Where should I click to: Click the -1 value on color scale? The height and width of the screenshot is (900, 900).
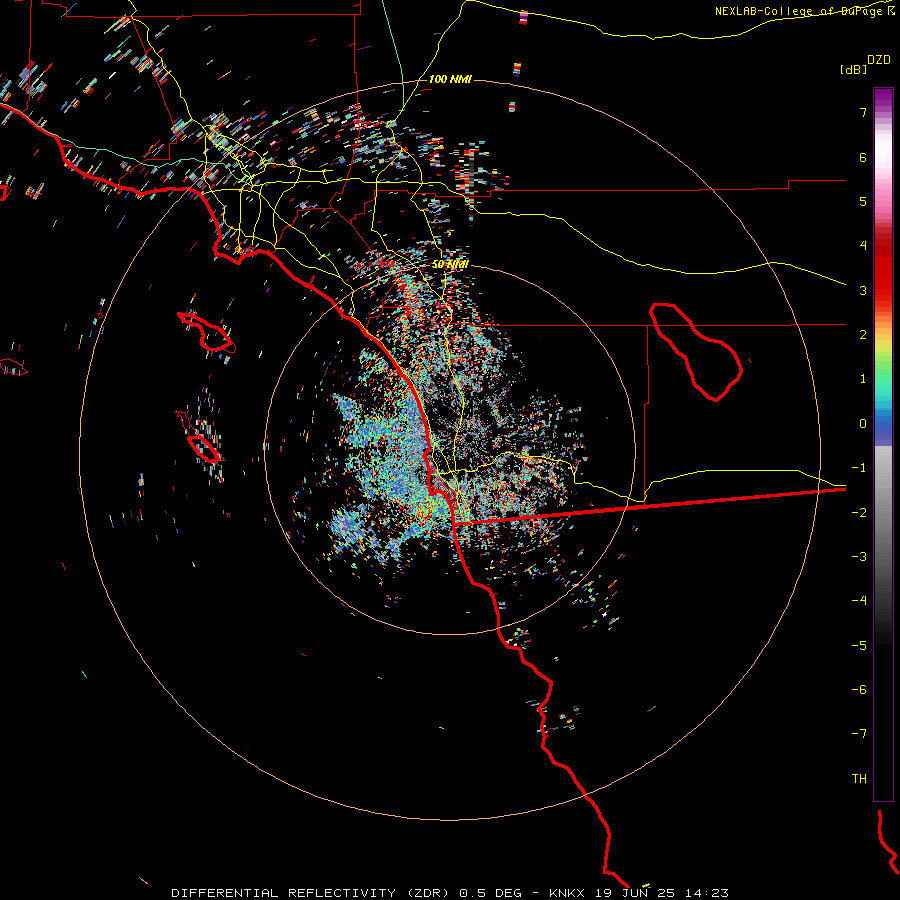[x=859, y=468]
